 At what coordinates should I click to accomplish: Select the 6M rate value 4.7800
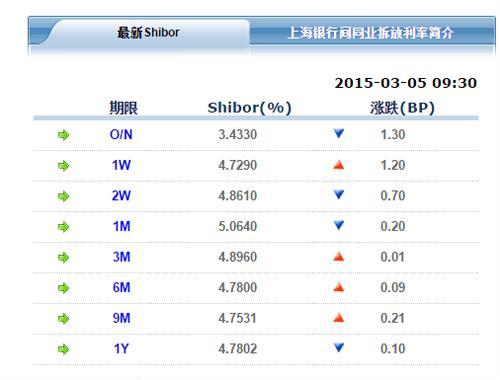click(238, 287)
